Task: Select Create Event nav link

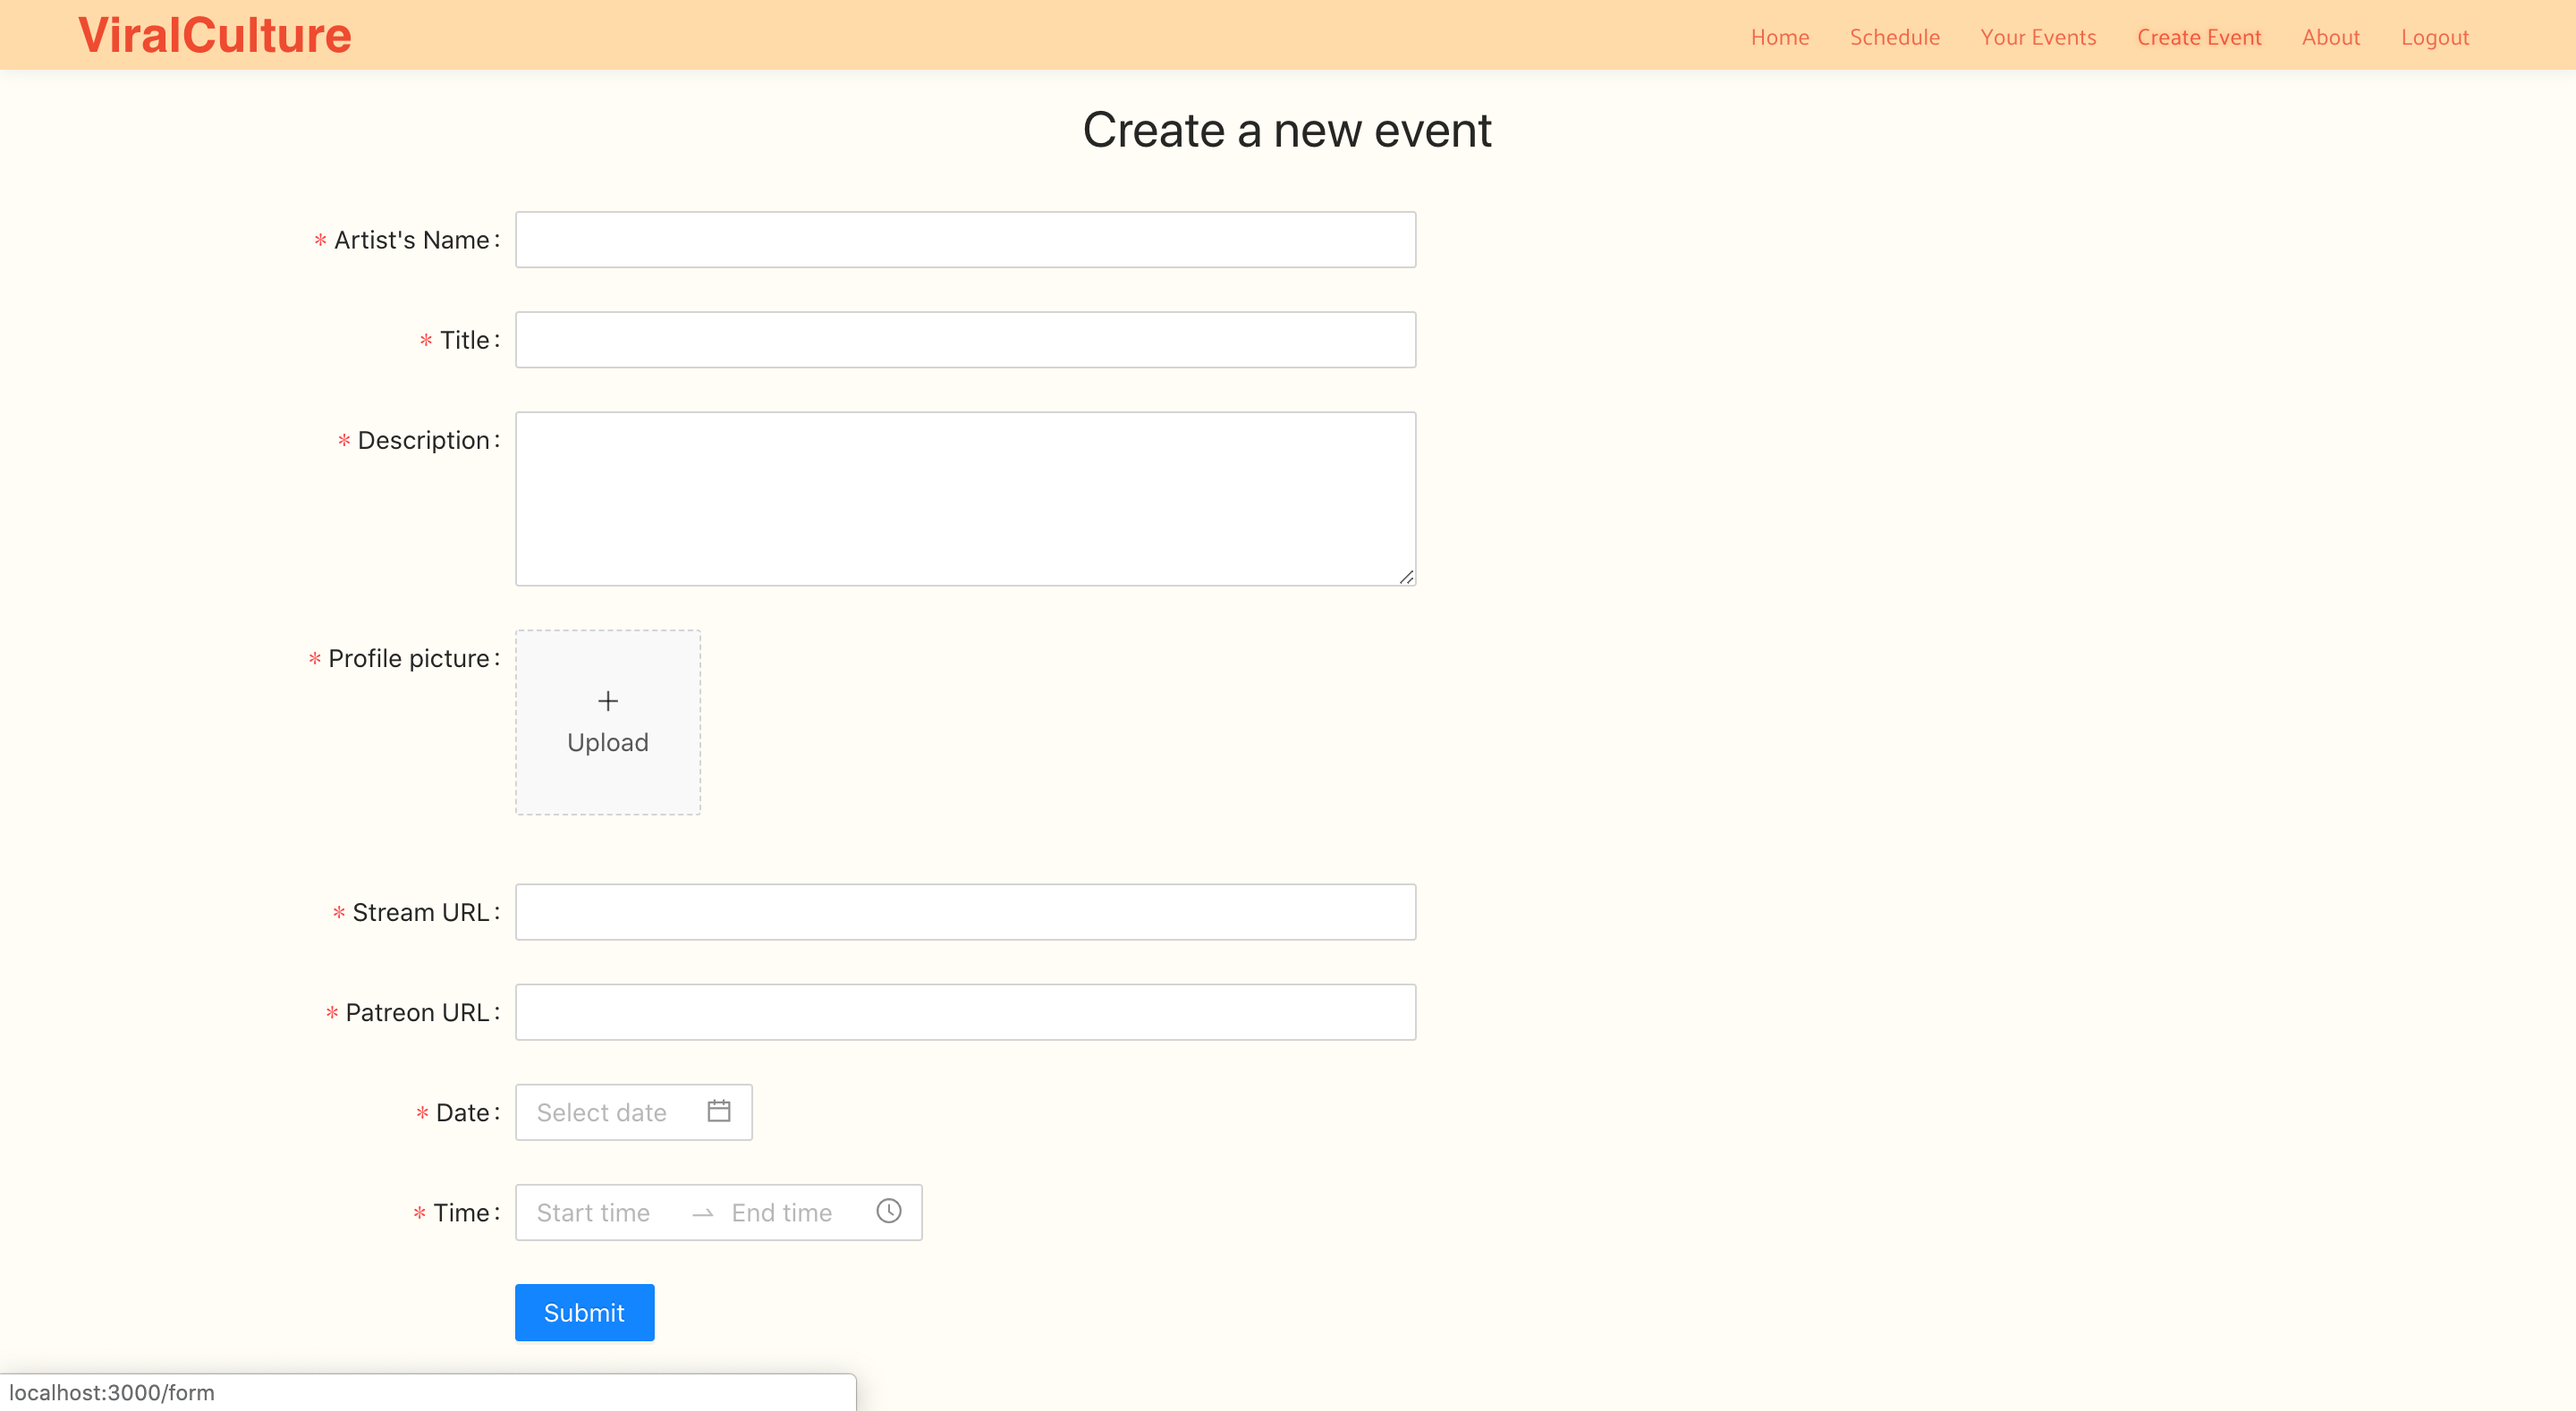Action: pyautogui.click(x=2198, y=37)
